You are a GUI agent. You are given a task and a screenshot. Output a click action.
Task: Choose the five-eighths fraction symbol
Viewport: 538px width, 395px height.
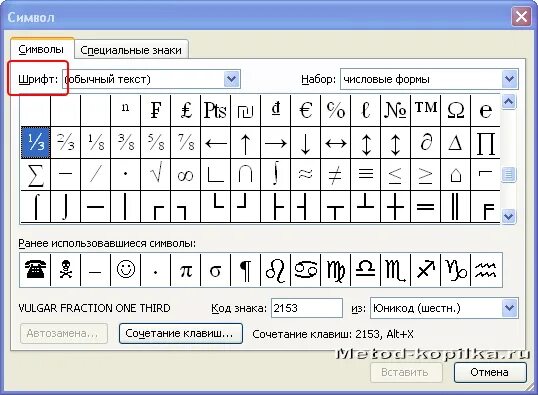click(156, 142)
